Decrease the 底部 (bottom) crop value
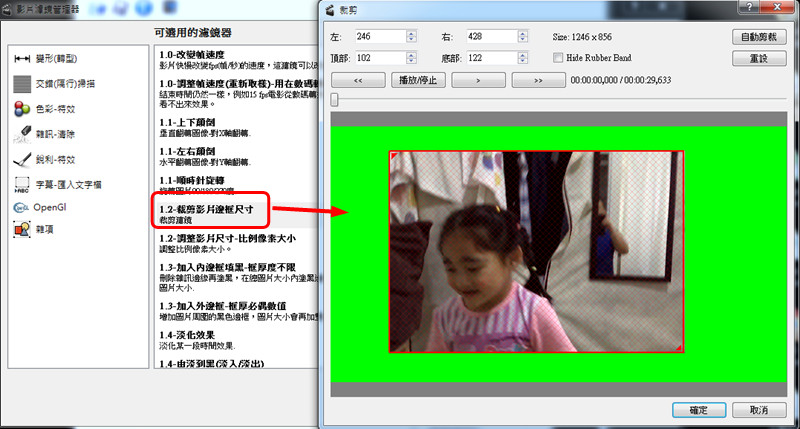This screenshot has height=429, width=800. coord(522,61)
